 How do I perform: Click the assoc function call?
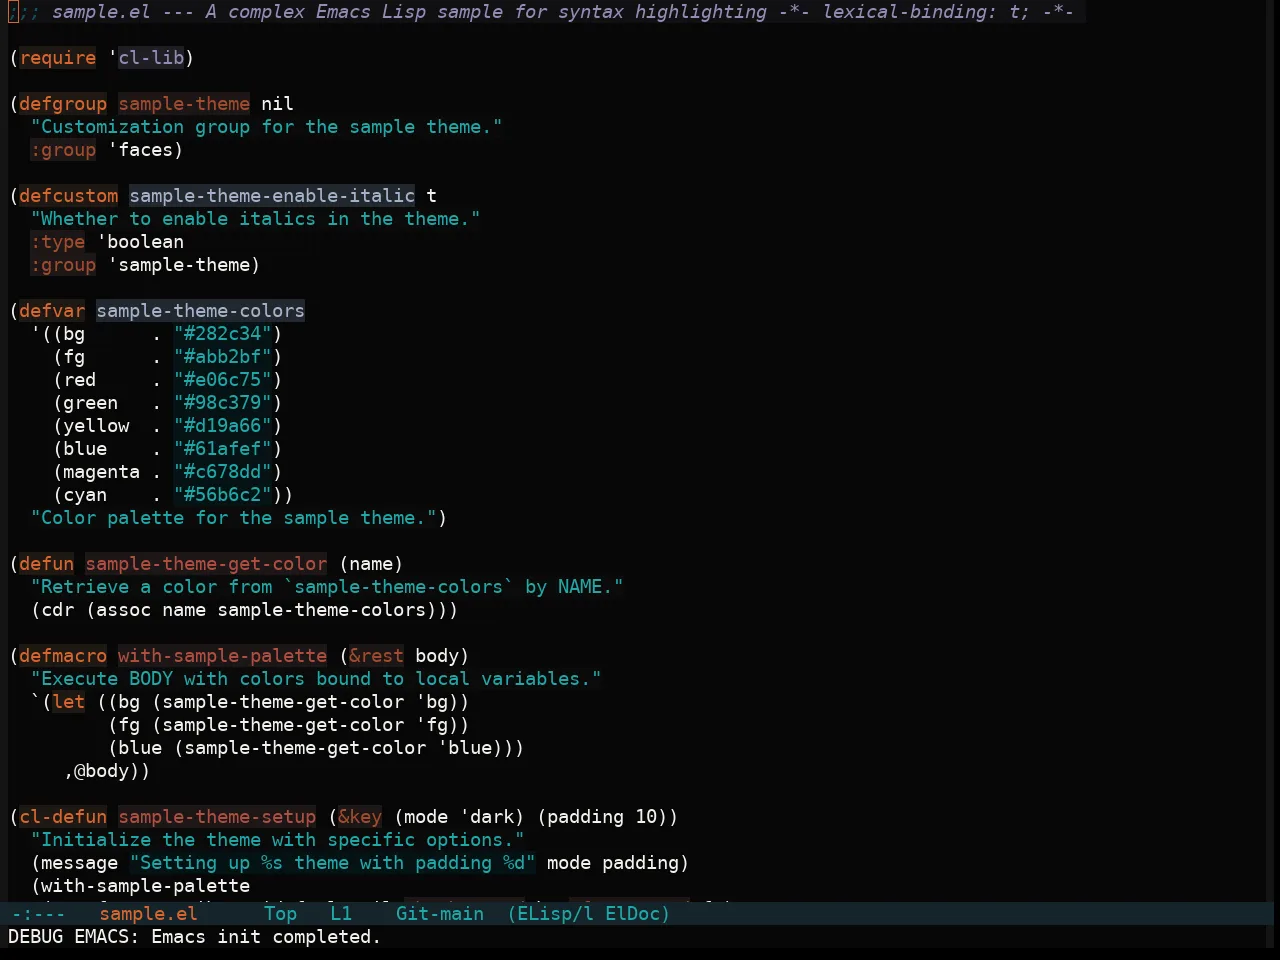124,610
